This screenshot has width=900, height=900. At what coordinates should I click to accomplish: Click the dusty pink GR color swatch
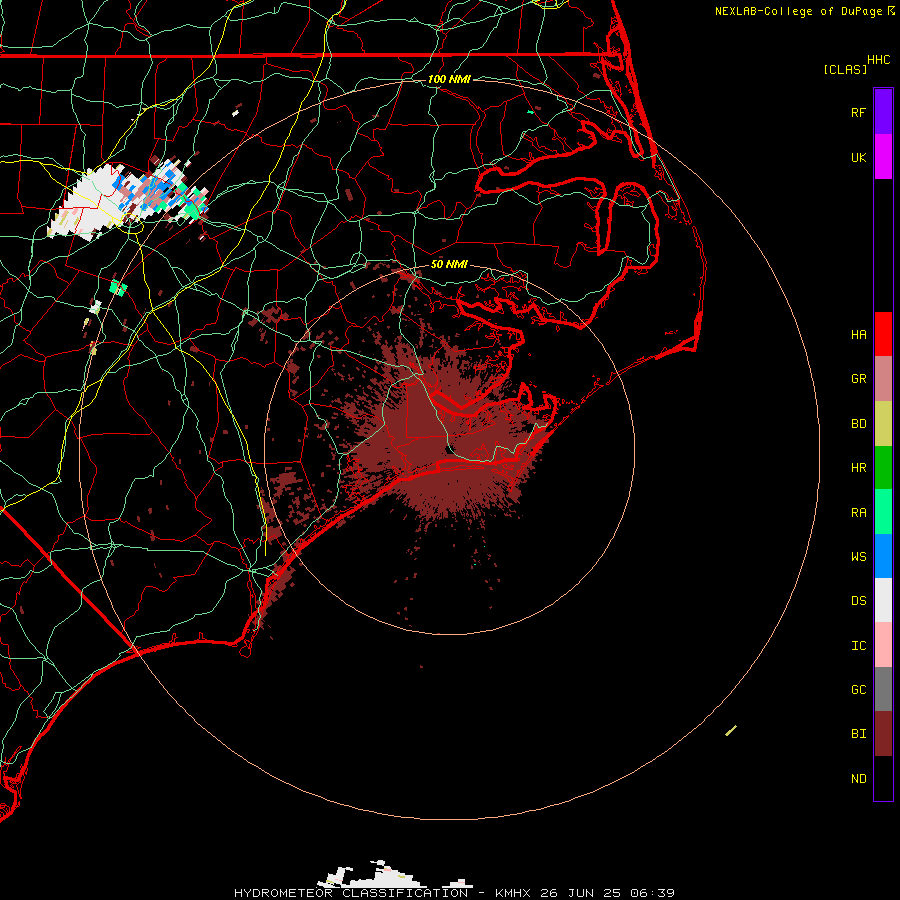883,379
